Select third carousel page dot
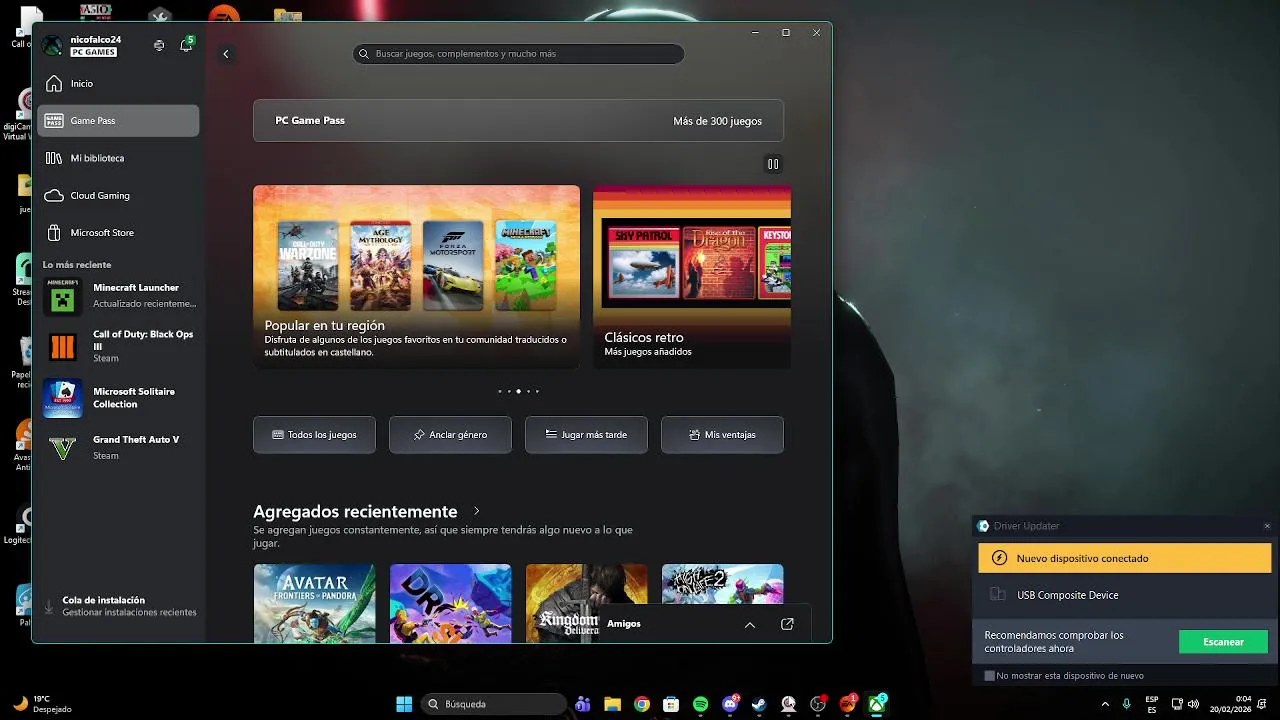This screenshot has height=720, width=1280. tap(518, 391)
